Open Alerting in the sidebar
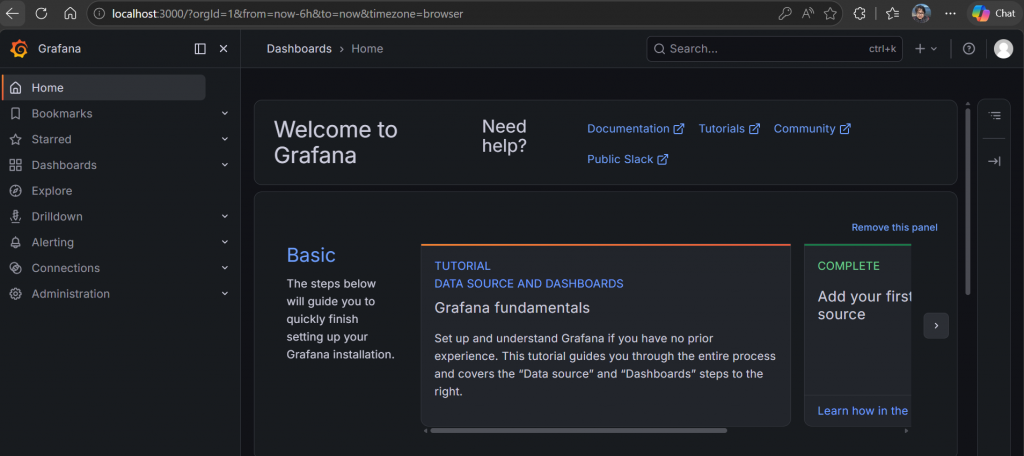The image size is (1024, 456). pyautogui.click(x=53, y=242)
